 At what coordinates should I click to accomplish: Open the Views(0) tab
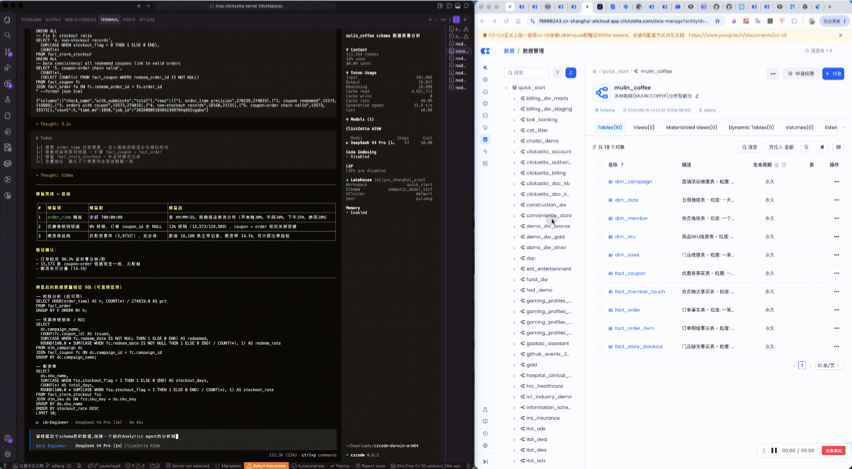click(x=644, y=127)
